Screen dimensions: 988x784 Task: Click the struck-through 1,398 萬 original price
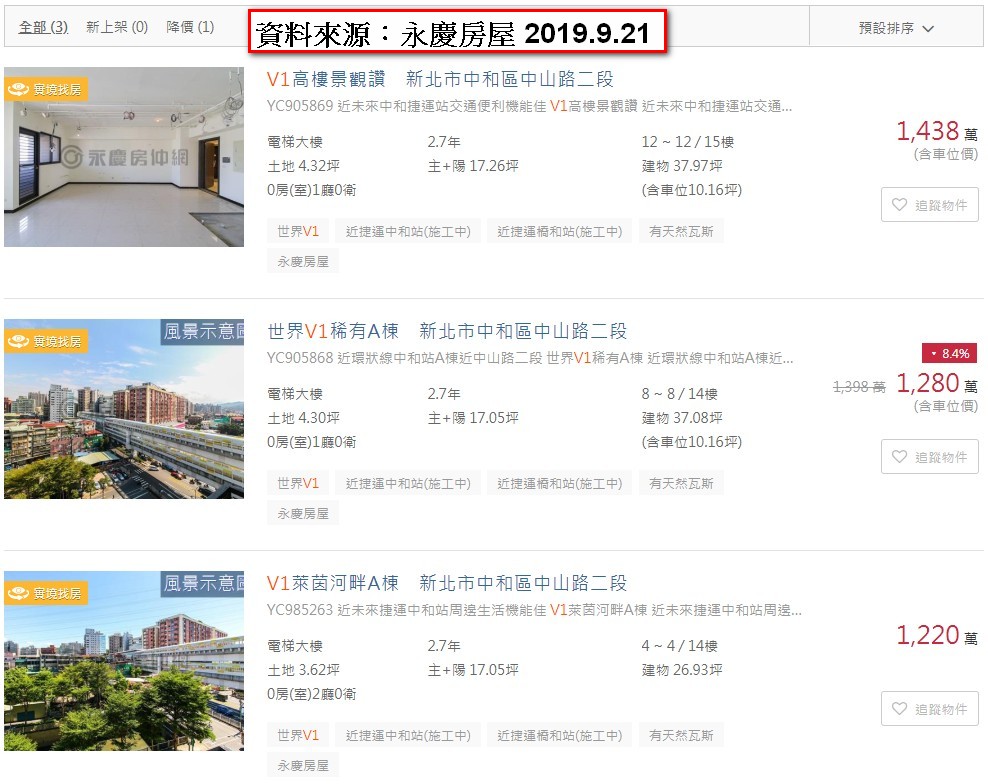pos(859,387)
